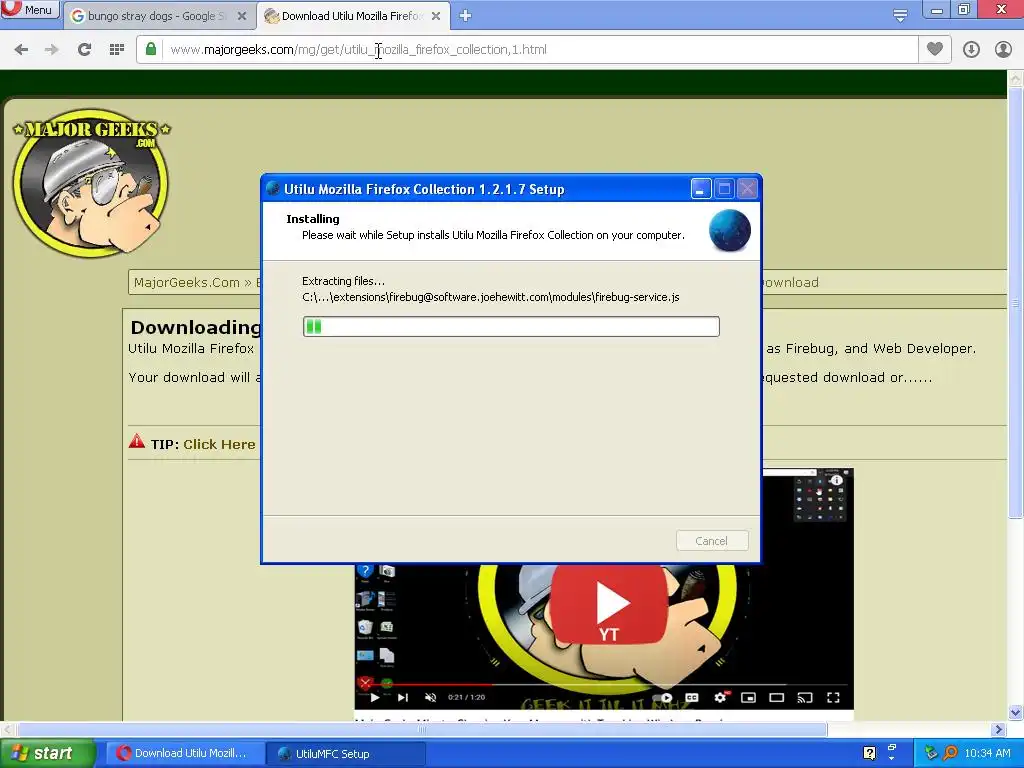The image size is (1024, 768).
Task: Go back to previous page
Action: pos(21,50)
